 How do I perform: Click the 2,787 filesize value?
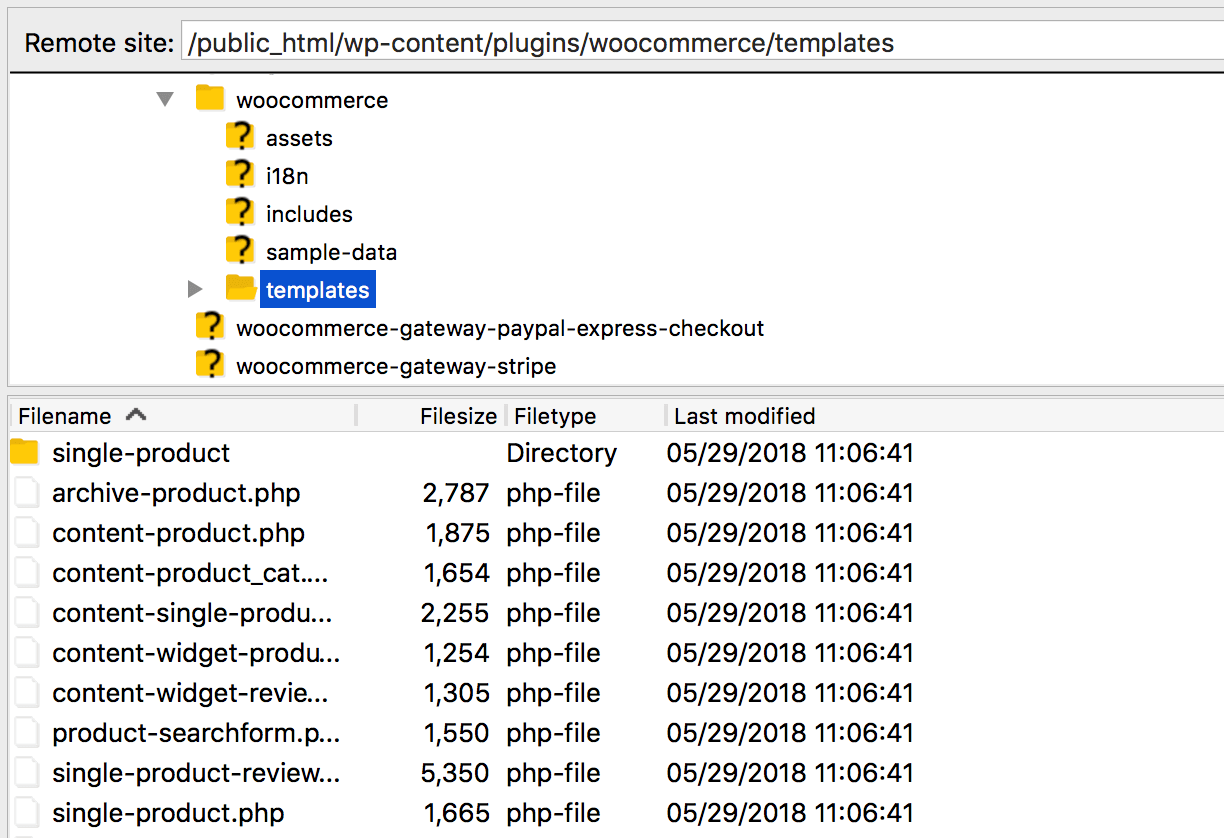tap(456, 493)
